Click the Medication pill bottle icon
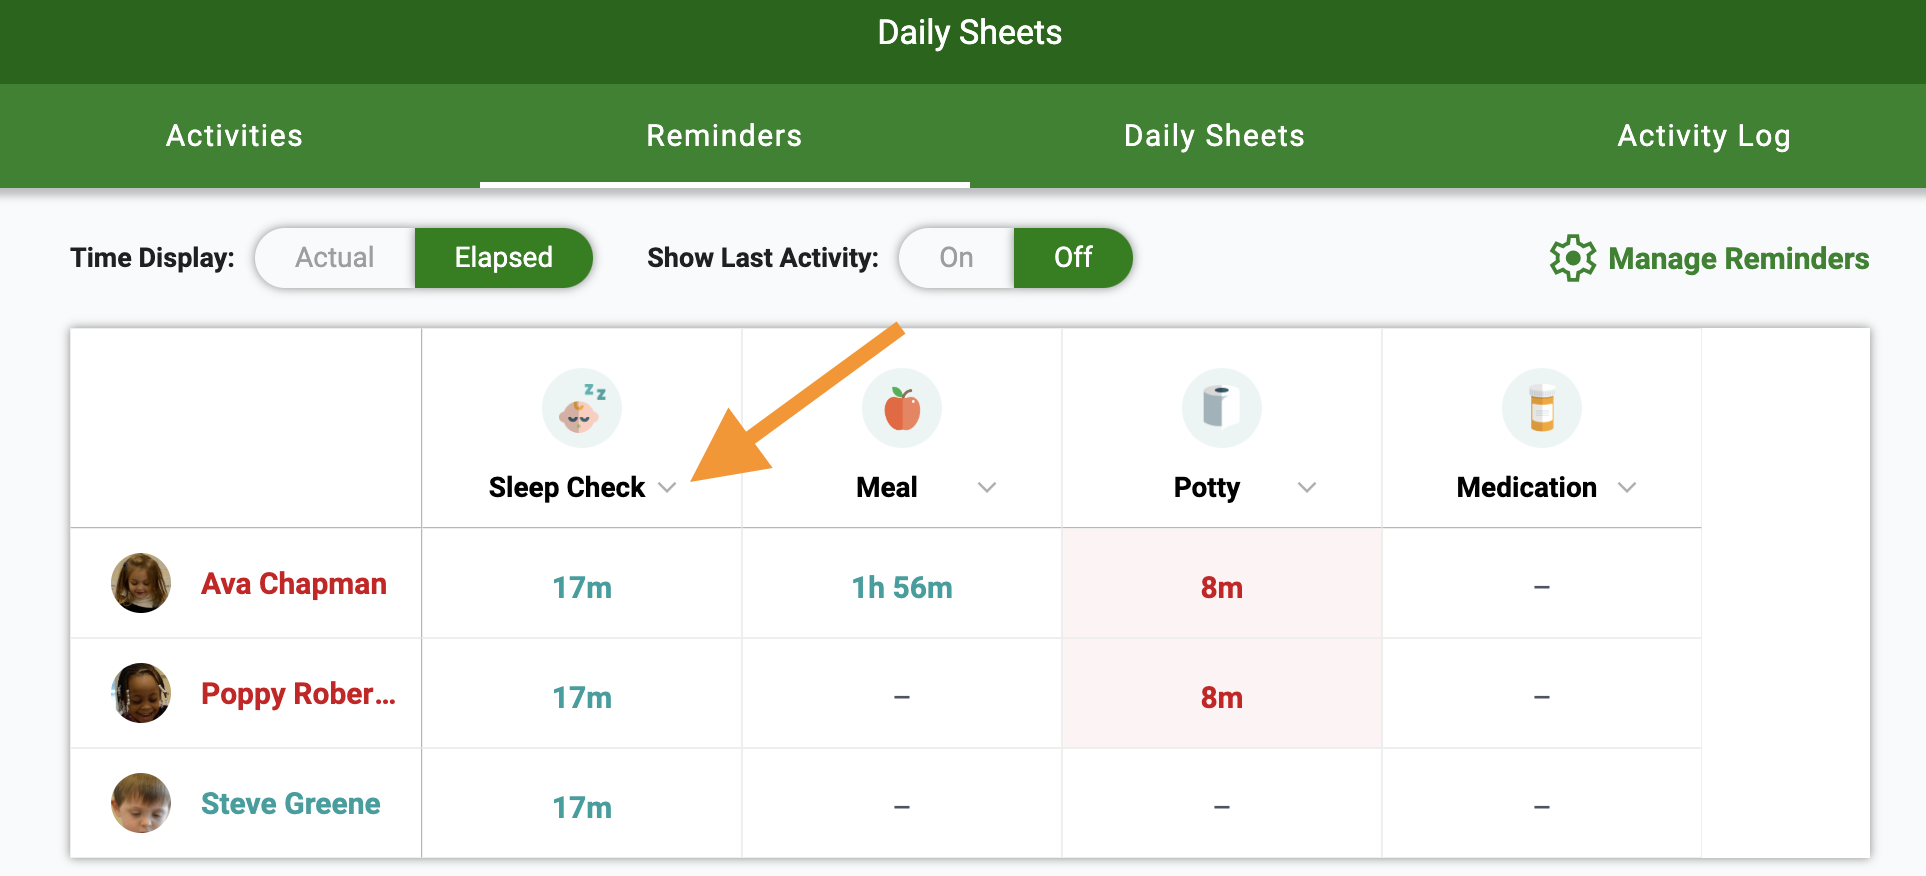Screen dimensions: 1926x876 1542,408
